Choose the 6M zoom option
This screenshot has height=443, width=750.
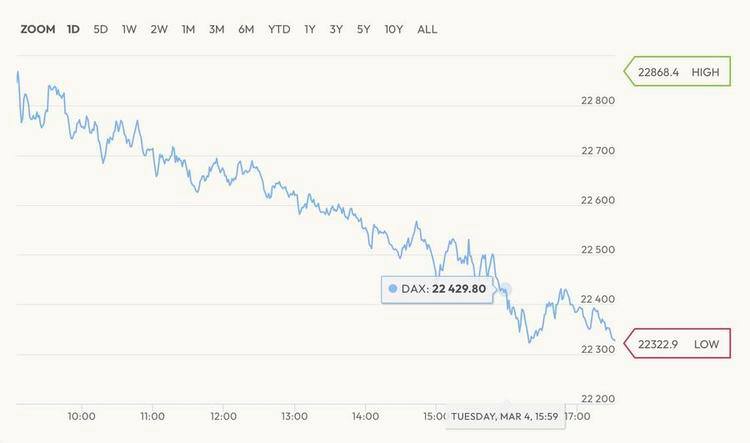(246, 29)
